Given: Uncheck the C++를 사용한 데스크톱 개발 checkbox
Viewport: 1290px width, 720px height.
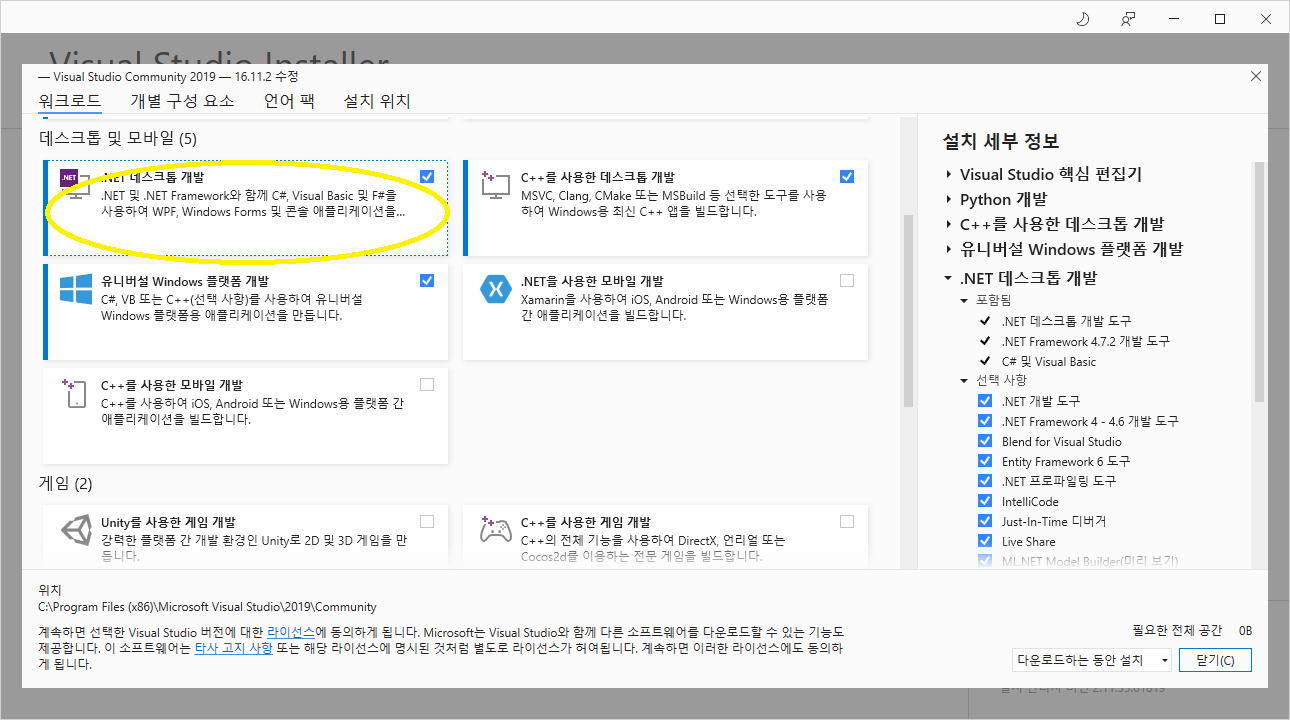Looking at the screenshot, I should pyautogui.click(x=847, y=177).
